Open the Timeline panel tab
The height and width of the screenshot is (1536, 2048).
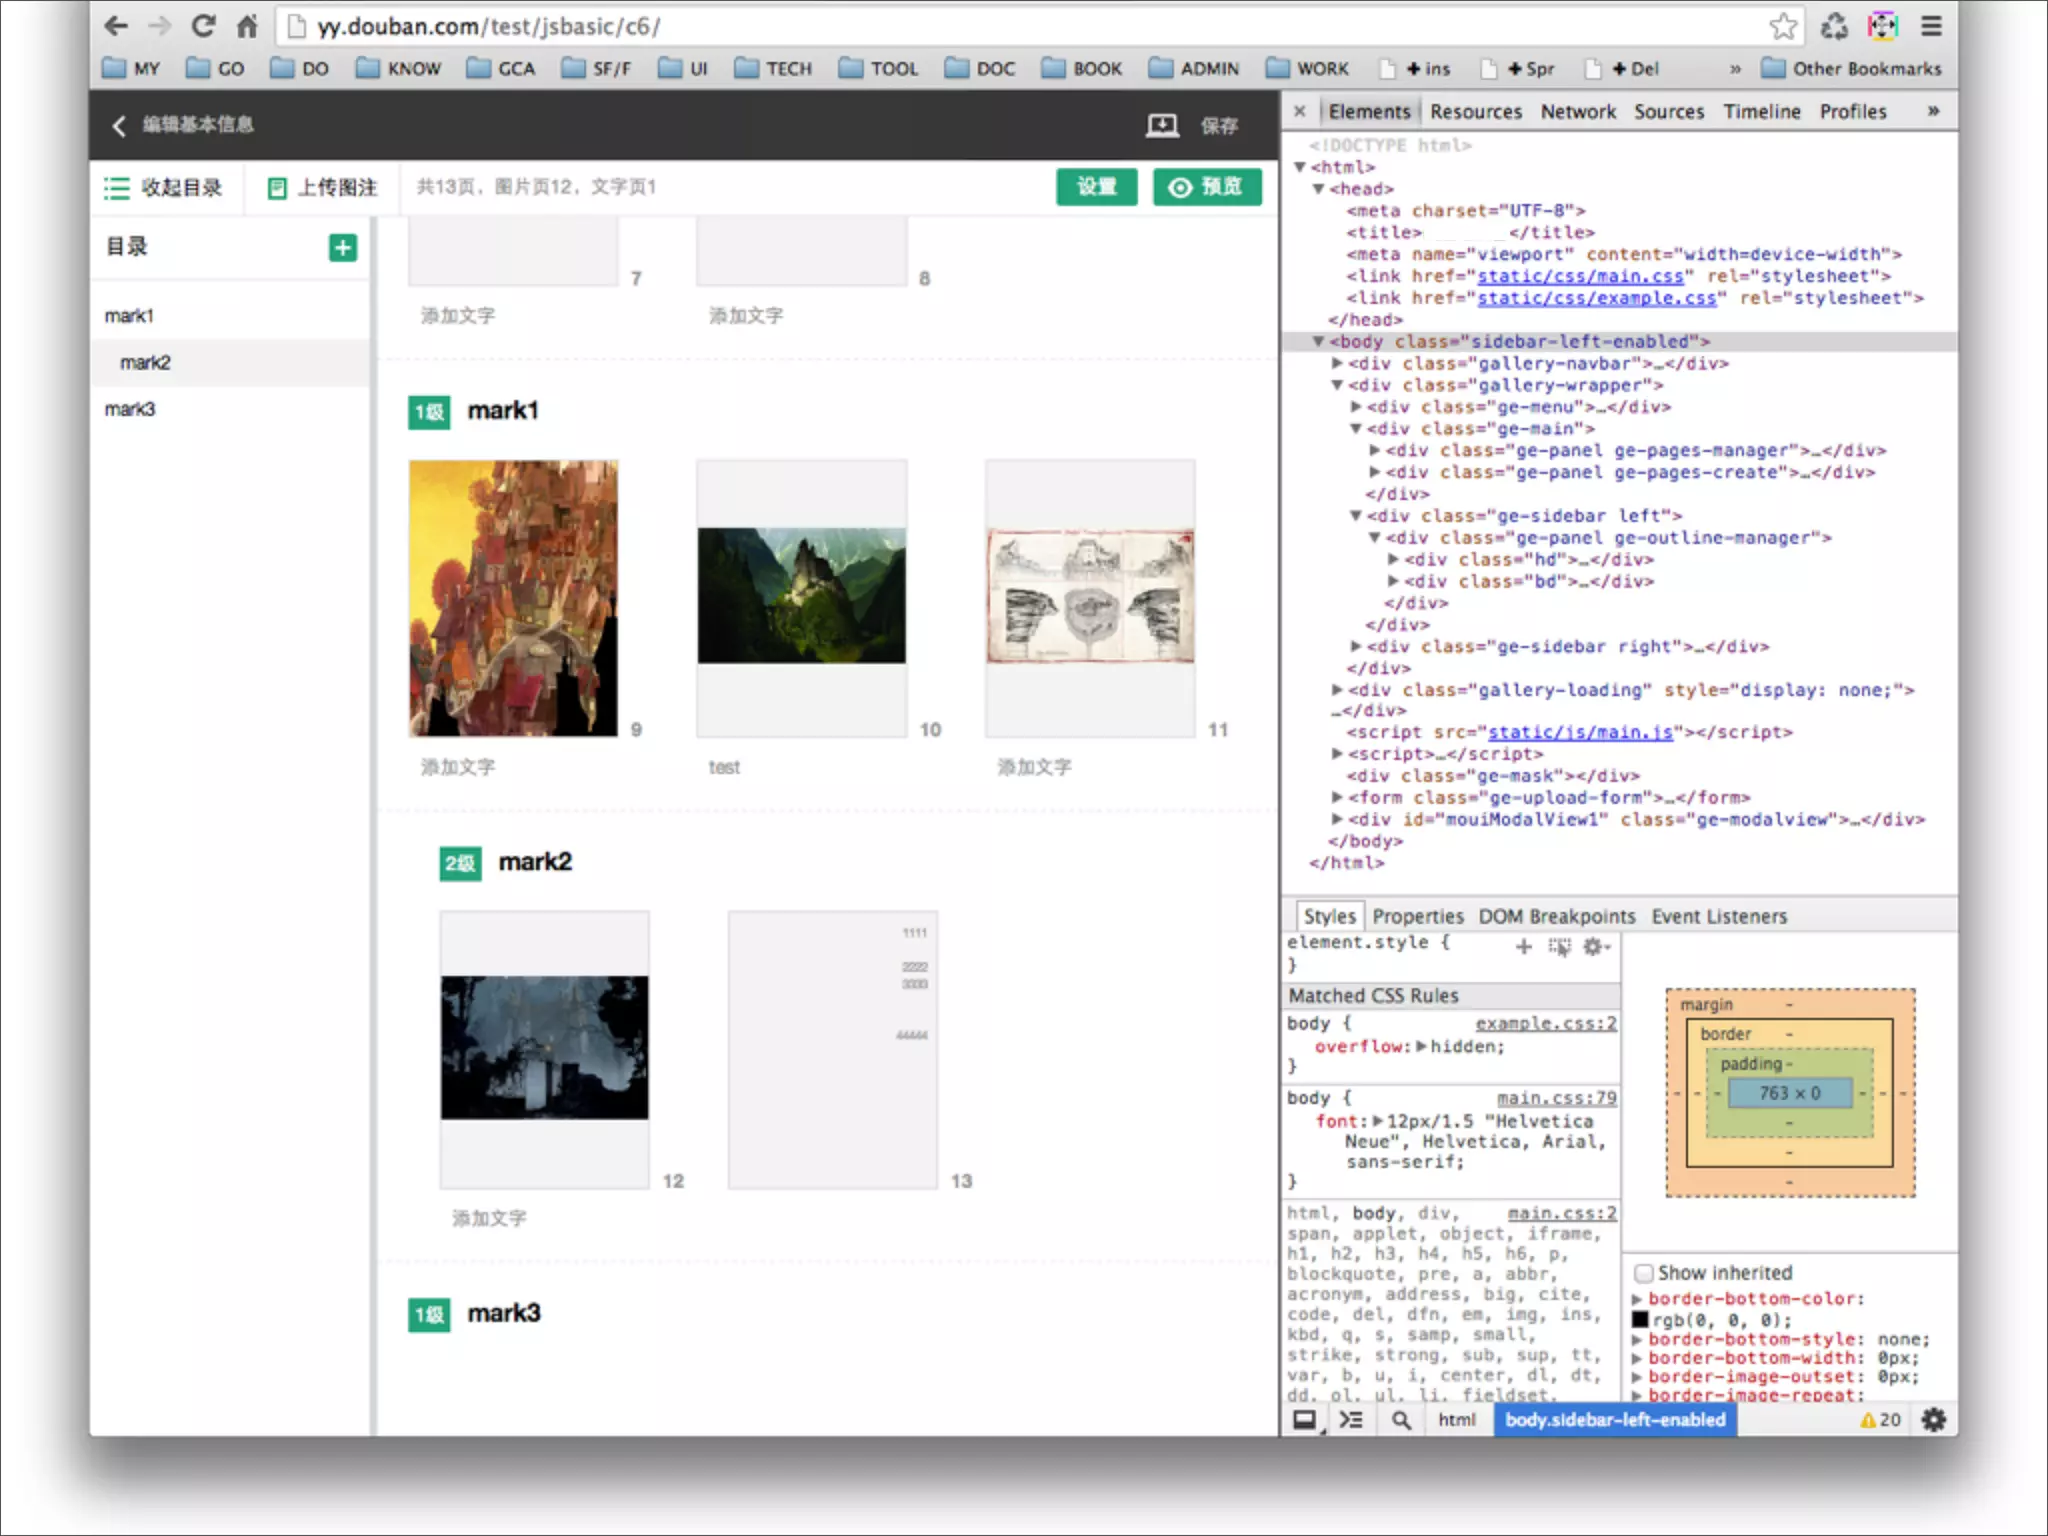(x=1762, y=111)
